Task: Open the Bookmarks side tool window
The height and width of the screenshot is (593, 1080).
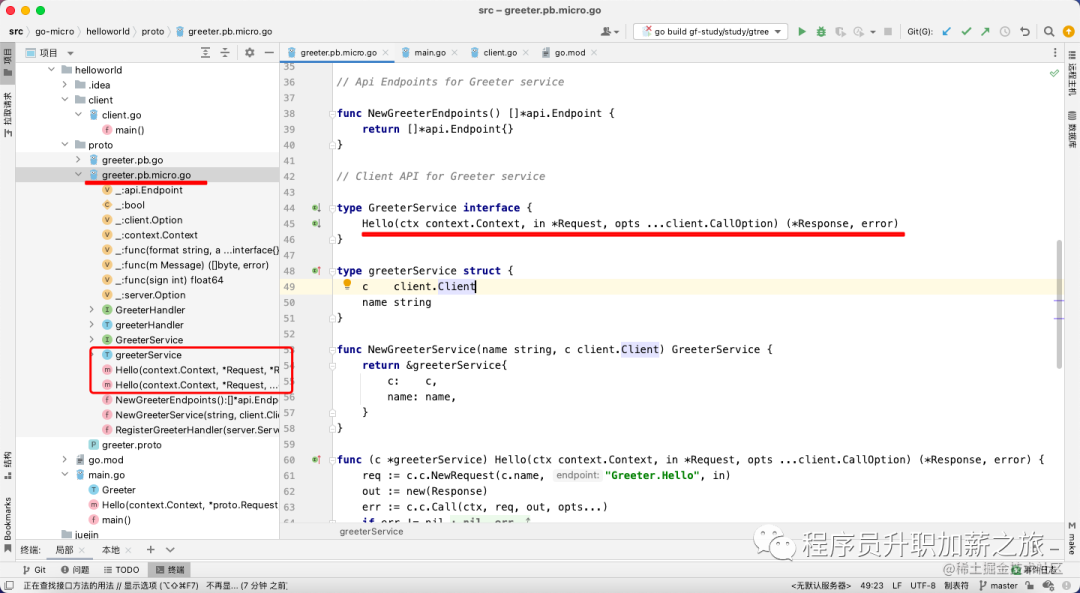Action: coord(8,523)
